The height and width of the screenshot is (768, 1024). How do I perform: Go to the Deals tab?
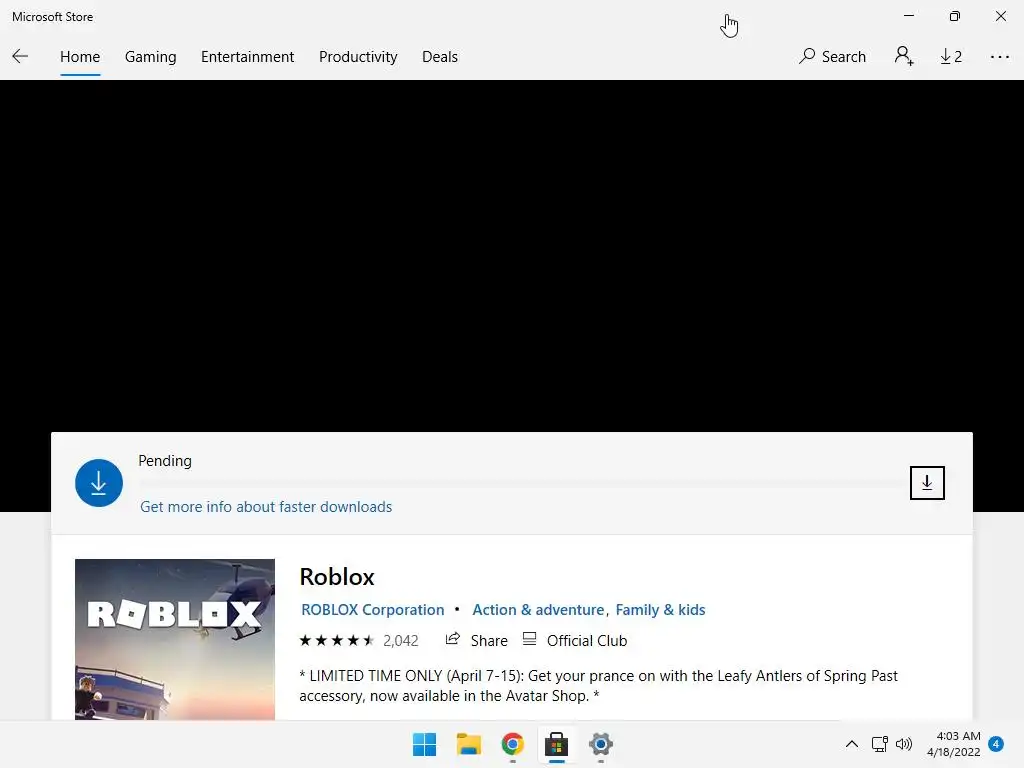click(x=440, y=57)
